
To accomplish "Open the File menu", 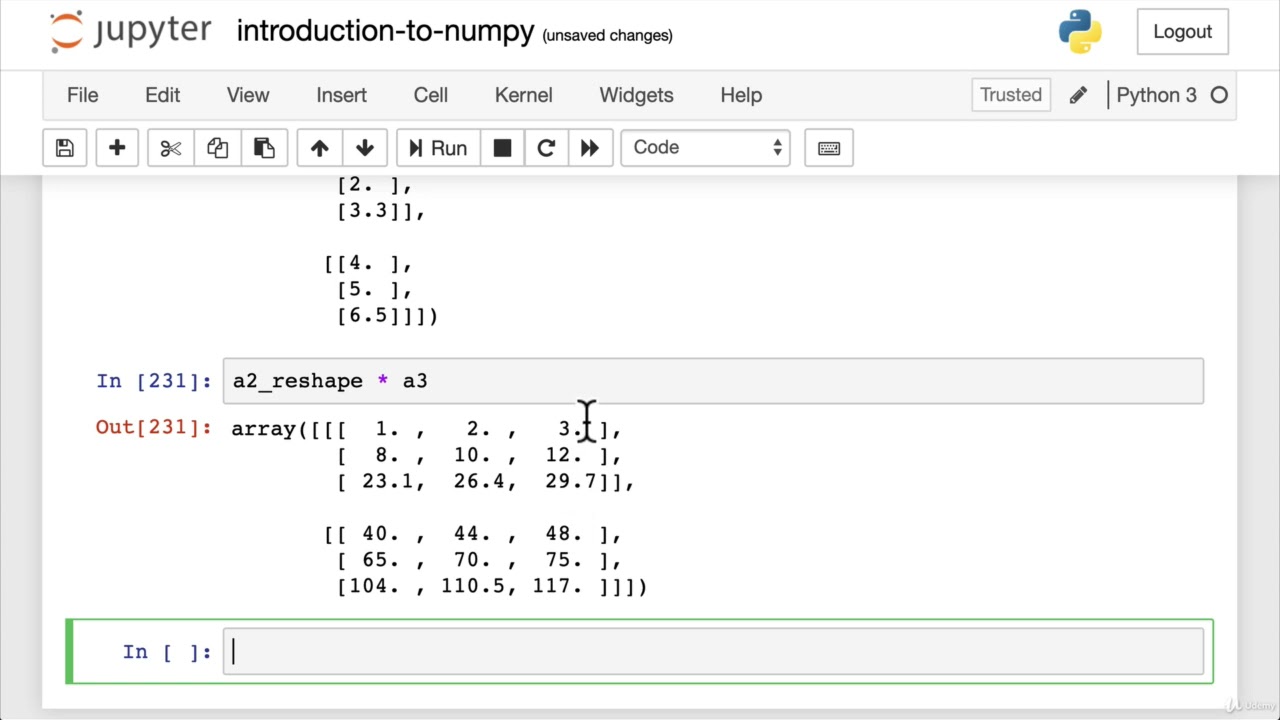I will [x=82, y=95].
